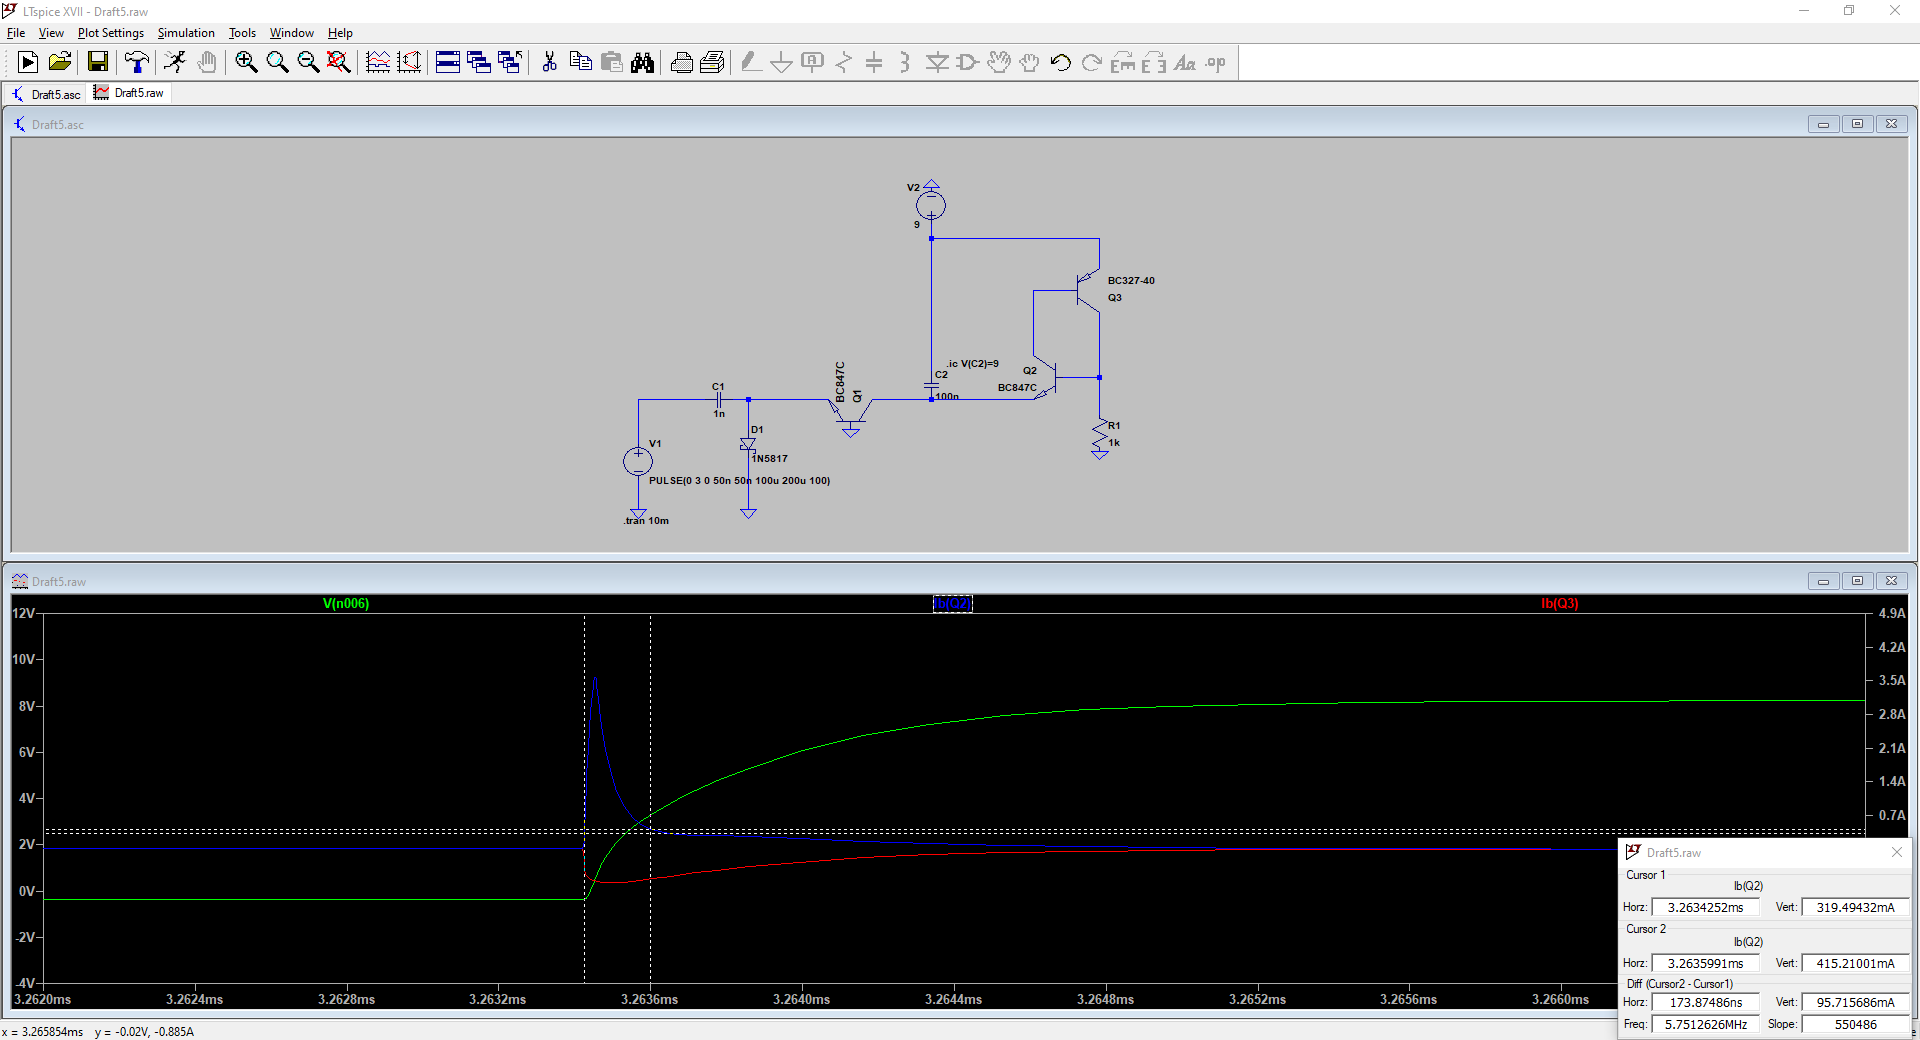Select the Drag closed-hand tool

coord(1030,62)
